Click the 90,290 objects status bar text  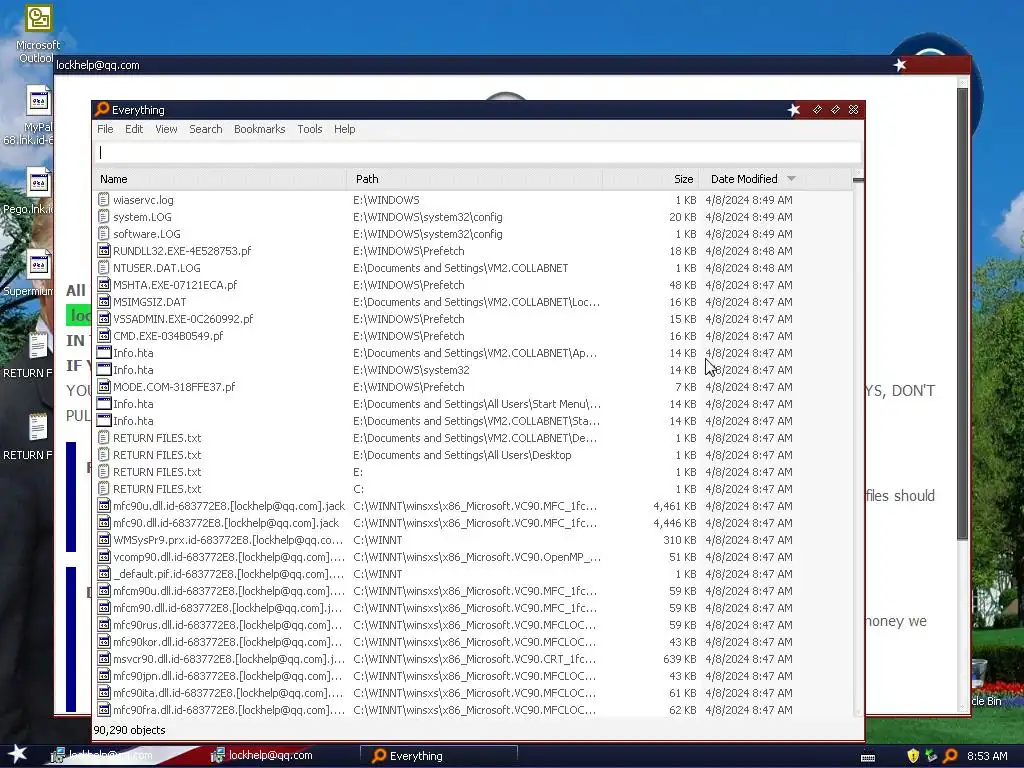[129, 730]
